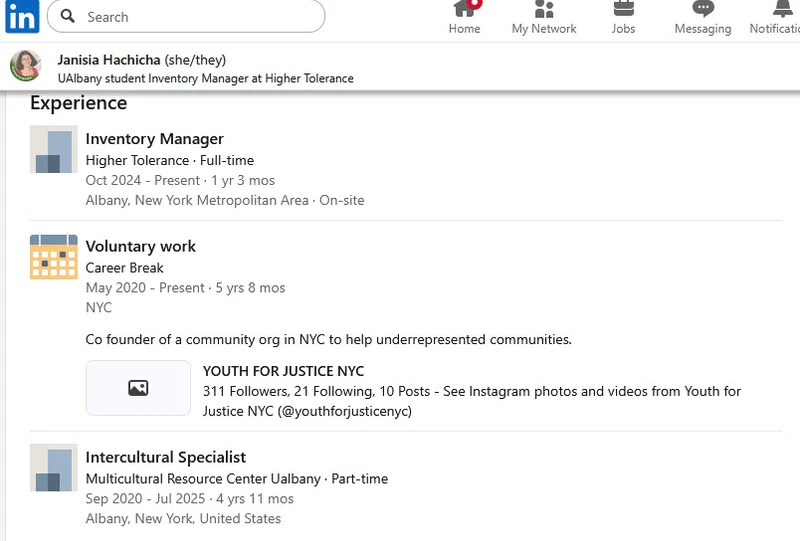
Task: Open the YOUTH FOR JUSTICE NYC link title
Action: [284, 371]
